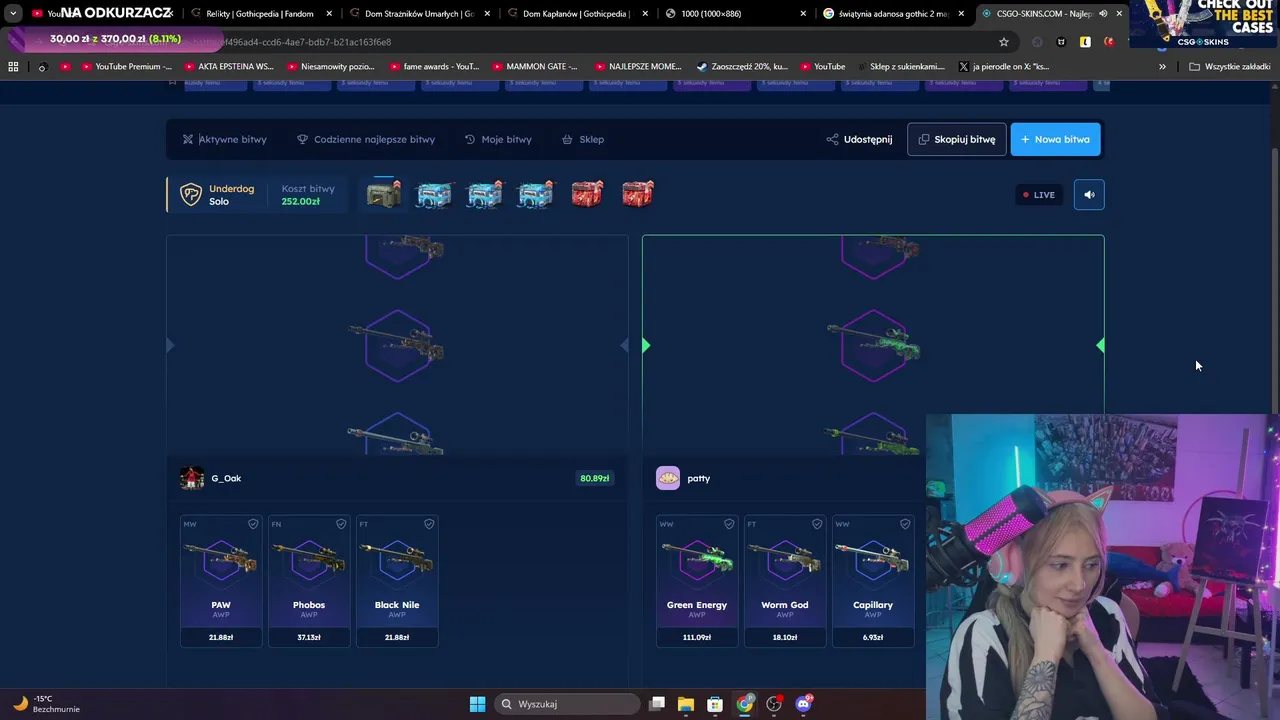The image size is (1280, 720).
Task: Click G_Oak player name
Action: coord(226,478)
